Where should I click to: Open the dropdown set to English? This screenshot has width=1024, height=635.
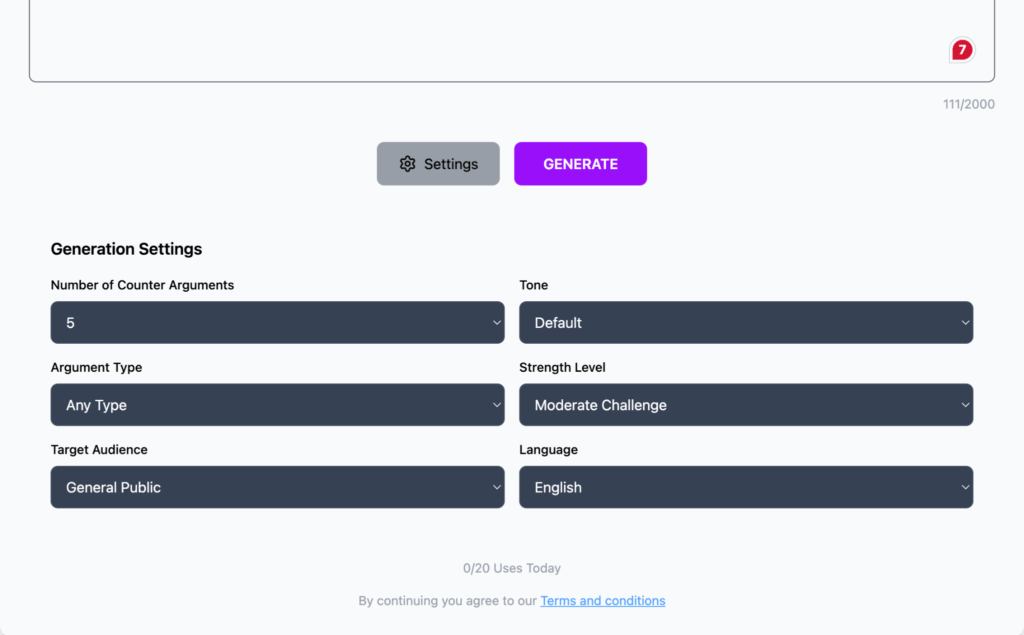point(745,487)
